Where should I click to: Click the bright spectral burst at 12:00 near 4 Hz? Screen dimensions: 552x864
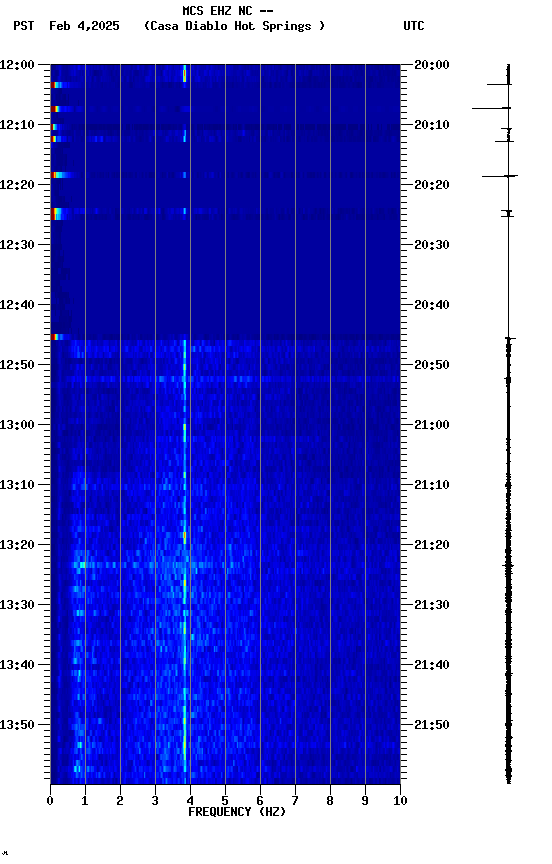[185, 73]
